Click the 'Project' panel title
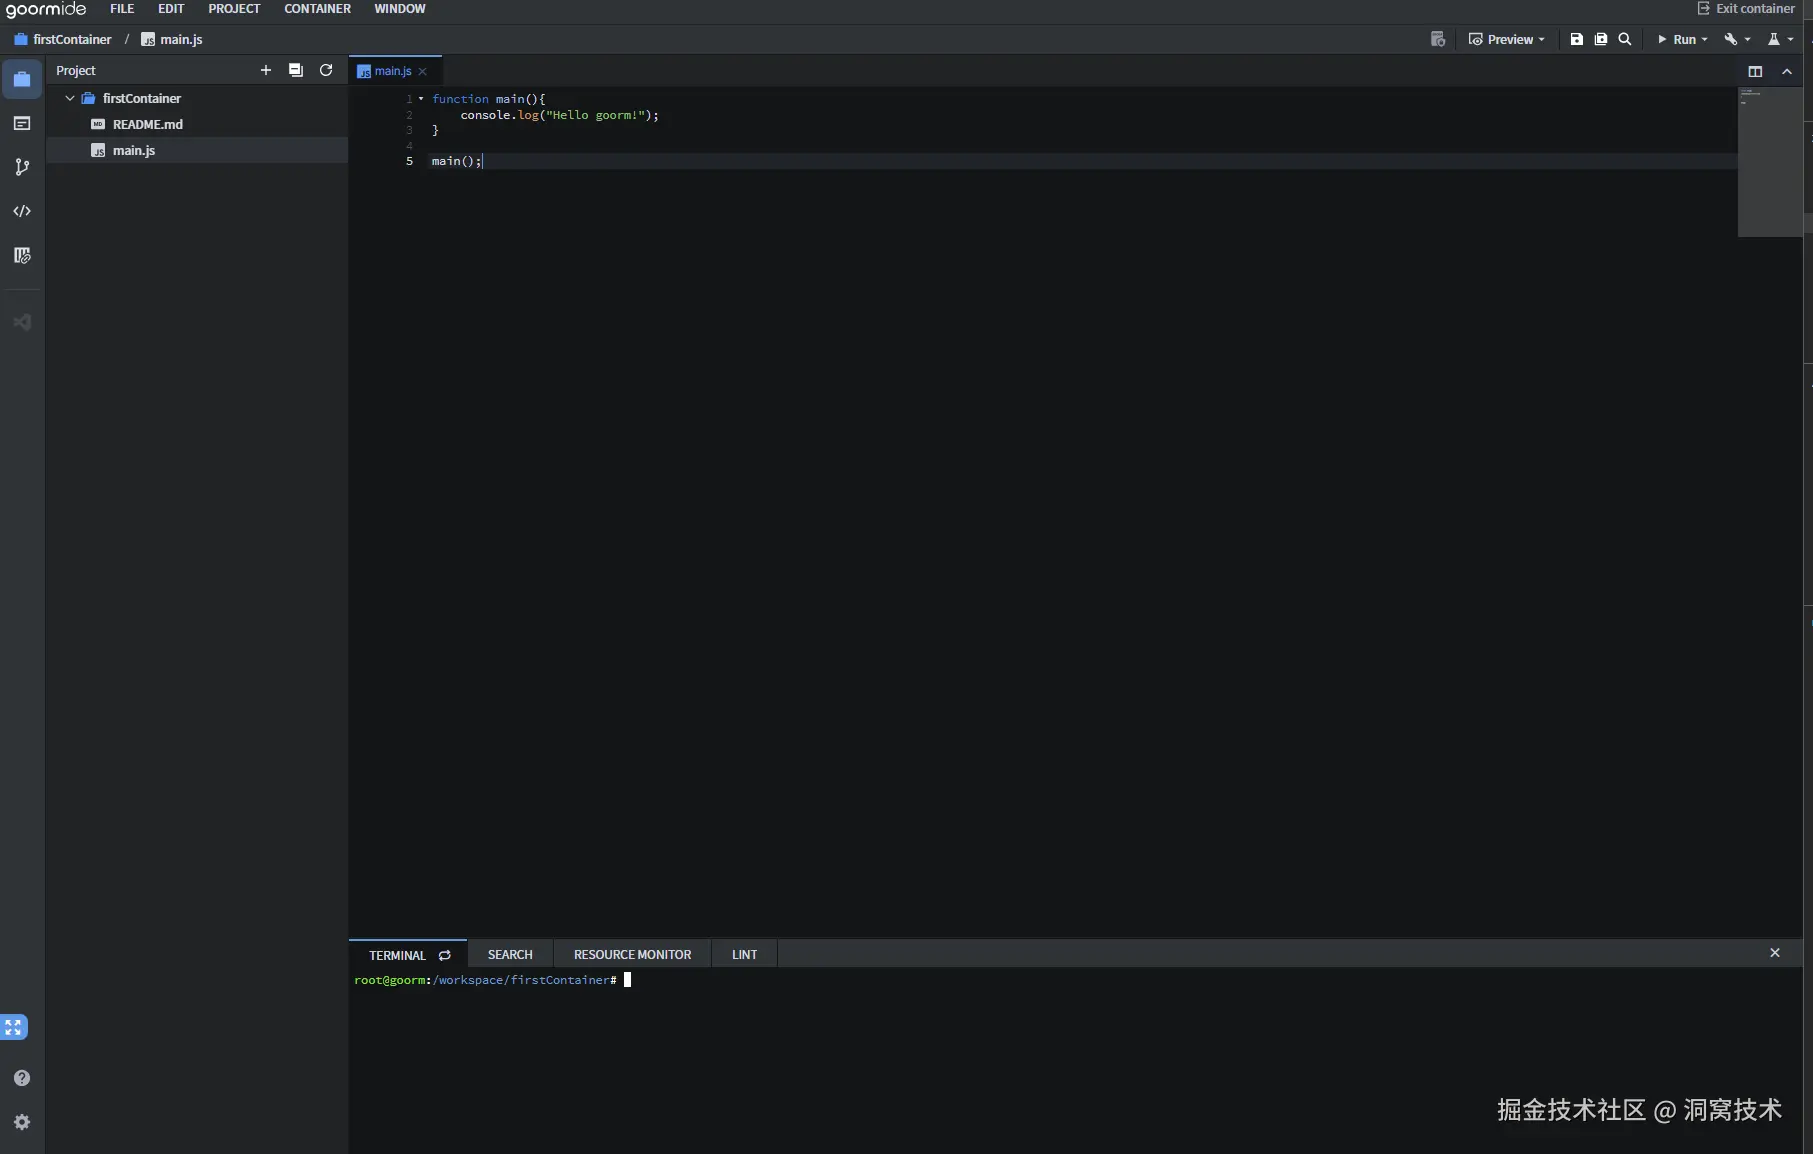The width and height of the screenshot is (1813, 1154). point(76,71)
